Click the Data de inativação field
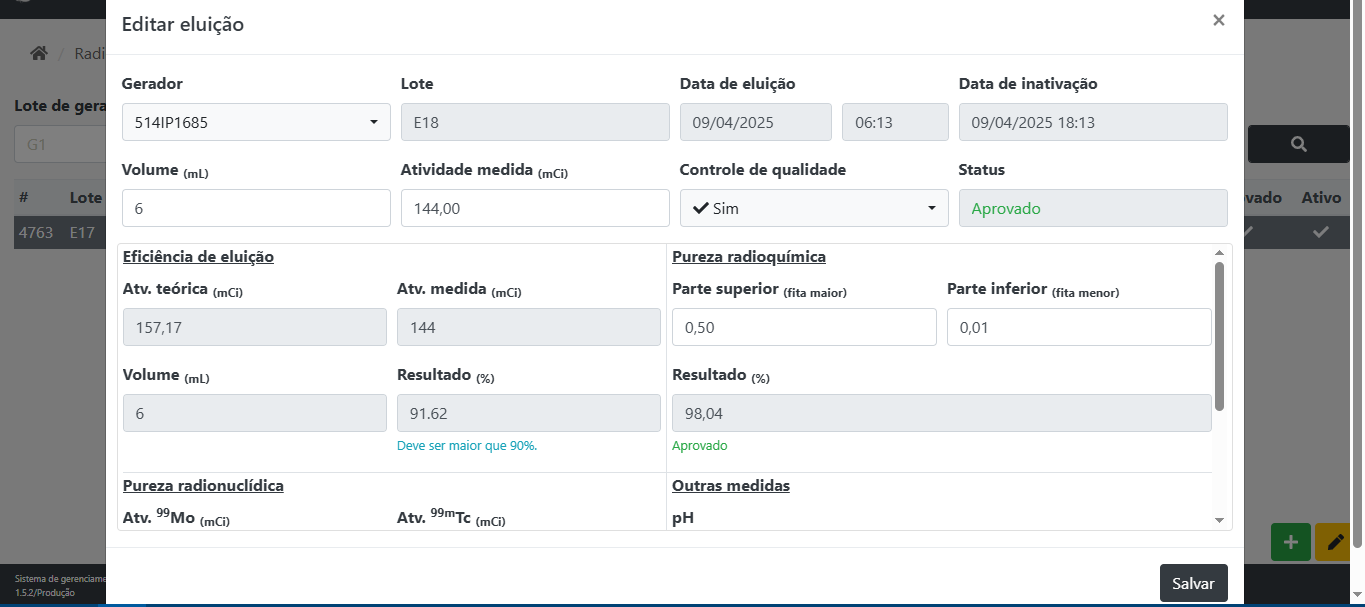1365x607 pixels. tap(1092, 122)
